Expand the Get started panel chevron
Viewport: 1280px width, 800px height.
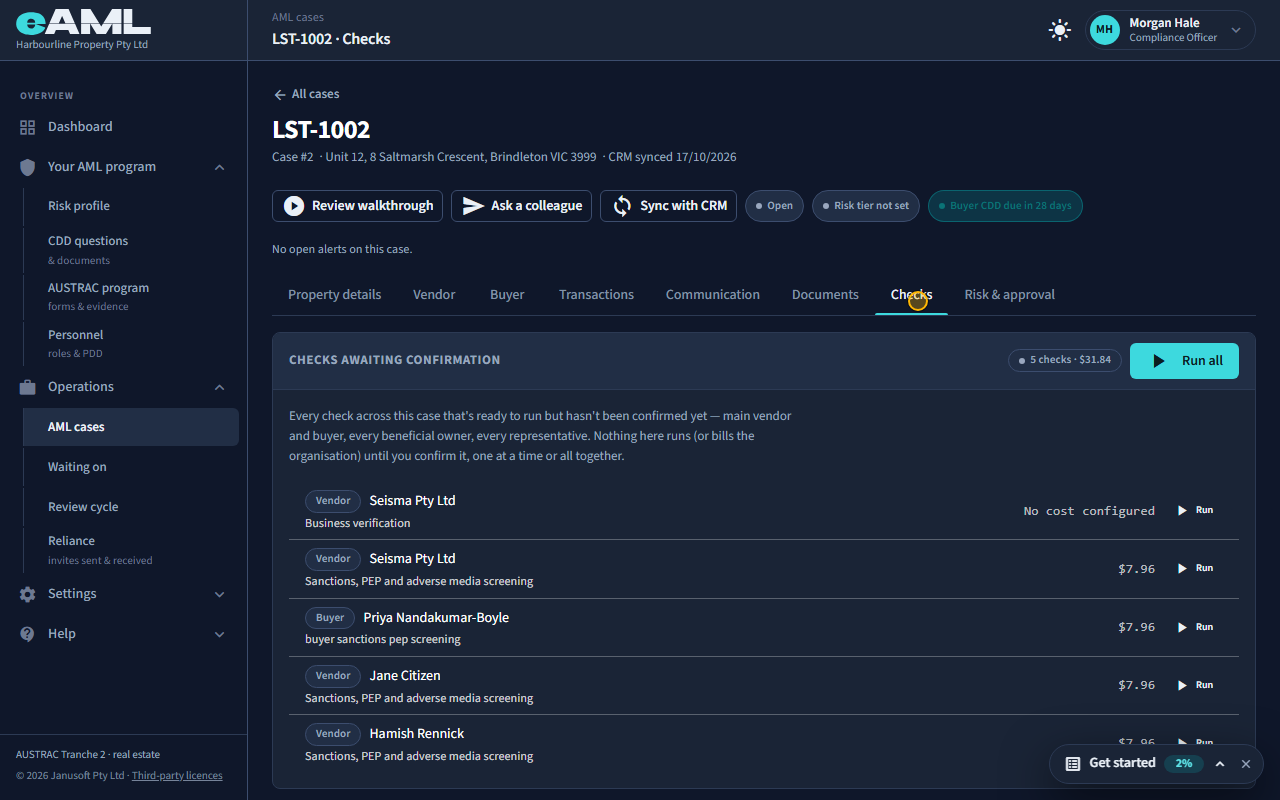[x=1220, y=764]
